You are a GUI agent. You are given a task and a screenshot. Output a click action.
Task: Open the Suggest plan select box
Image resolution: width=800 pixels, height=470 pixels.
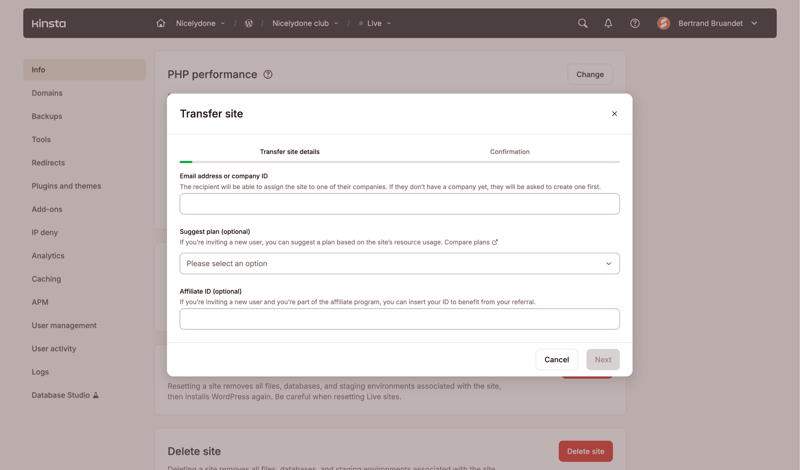[x=399, y=264]
